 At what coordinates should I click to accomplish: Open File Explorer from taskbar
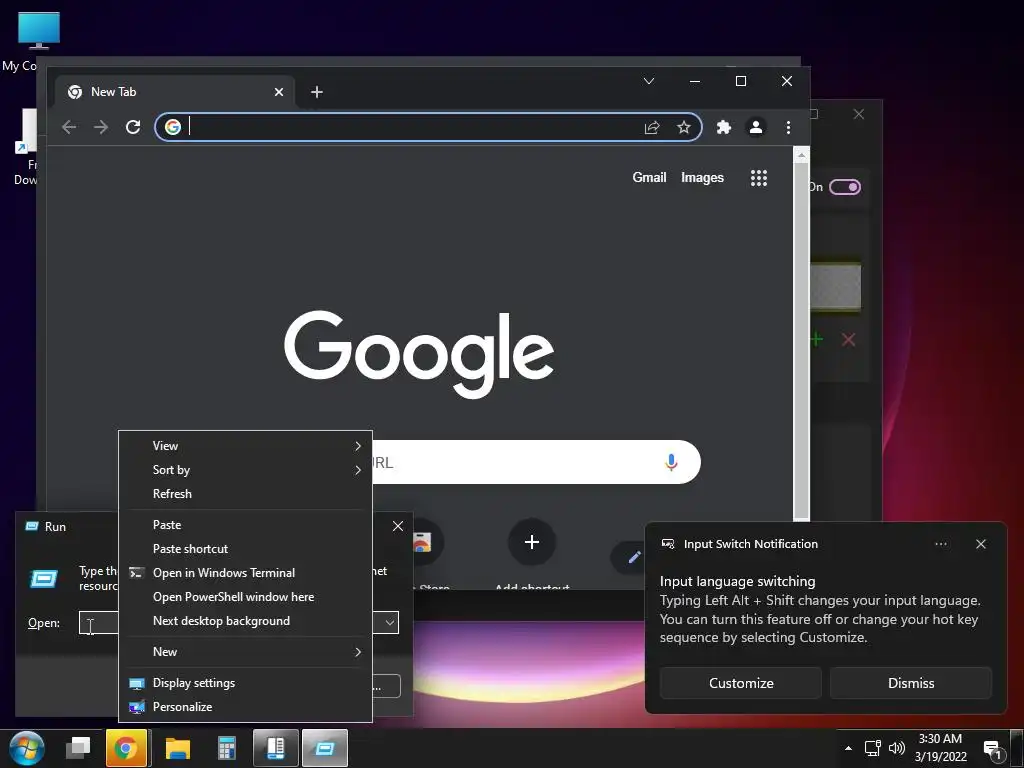[177, 748]
